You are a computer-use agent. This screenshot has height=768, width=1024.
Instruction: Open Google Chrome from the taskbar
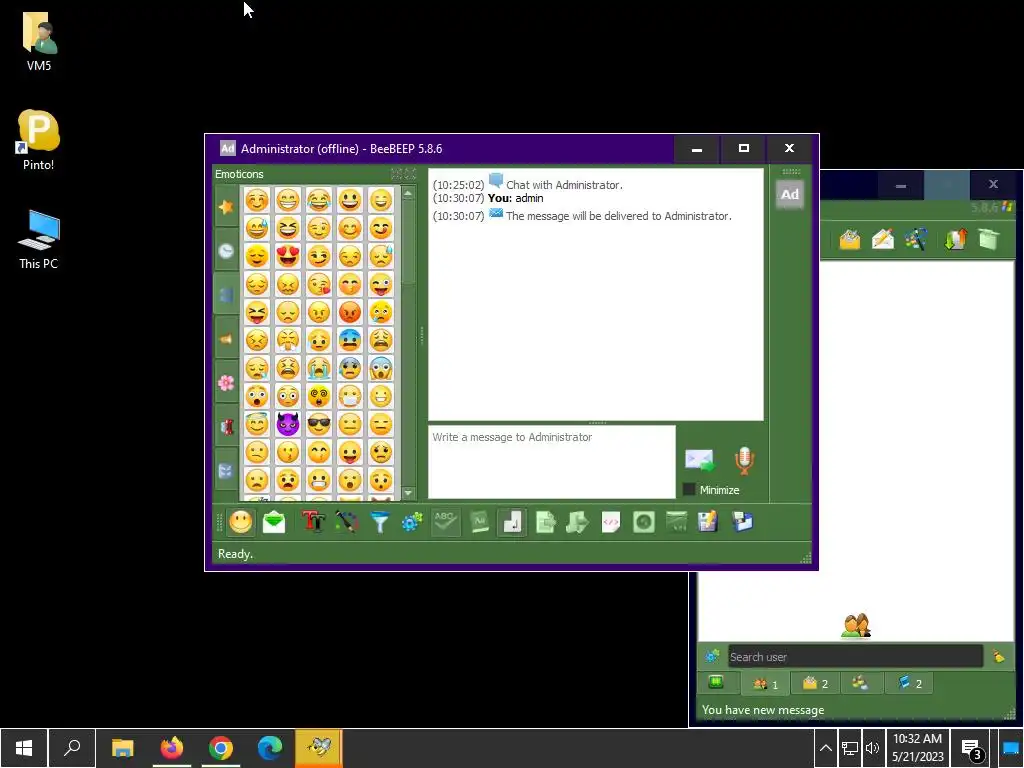coord(221,748)
